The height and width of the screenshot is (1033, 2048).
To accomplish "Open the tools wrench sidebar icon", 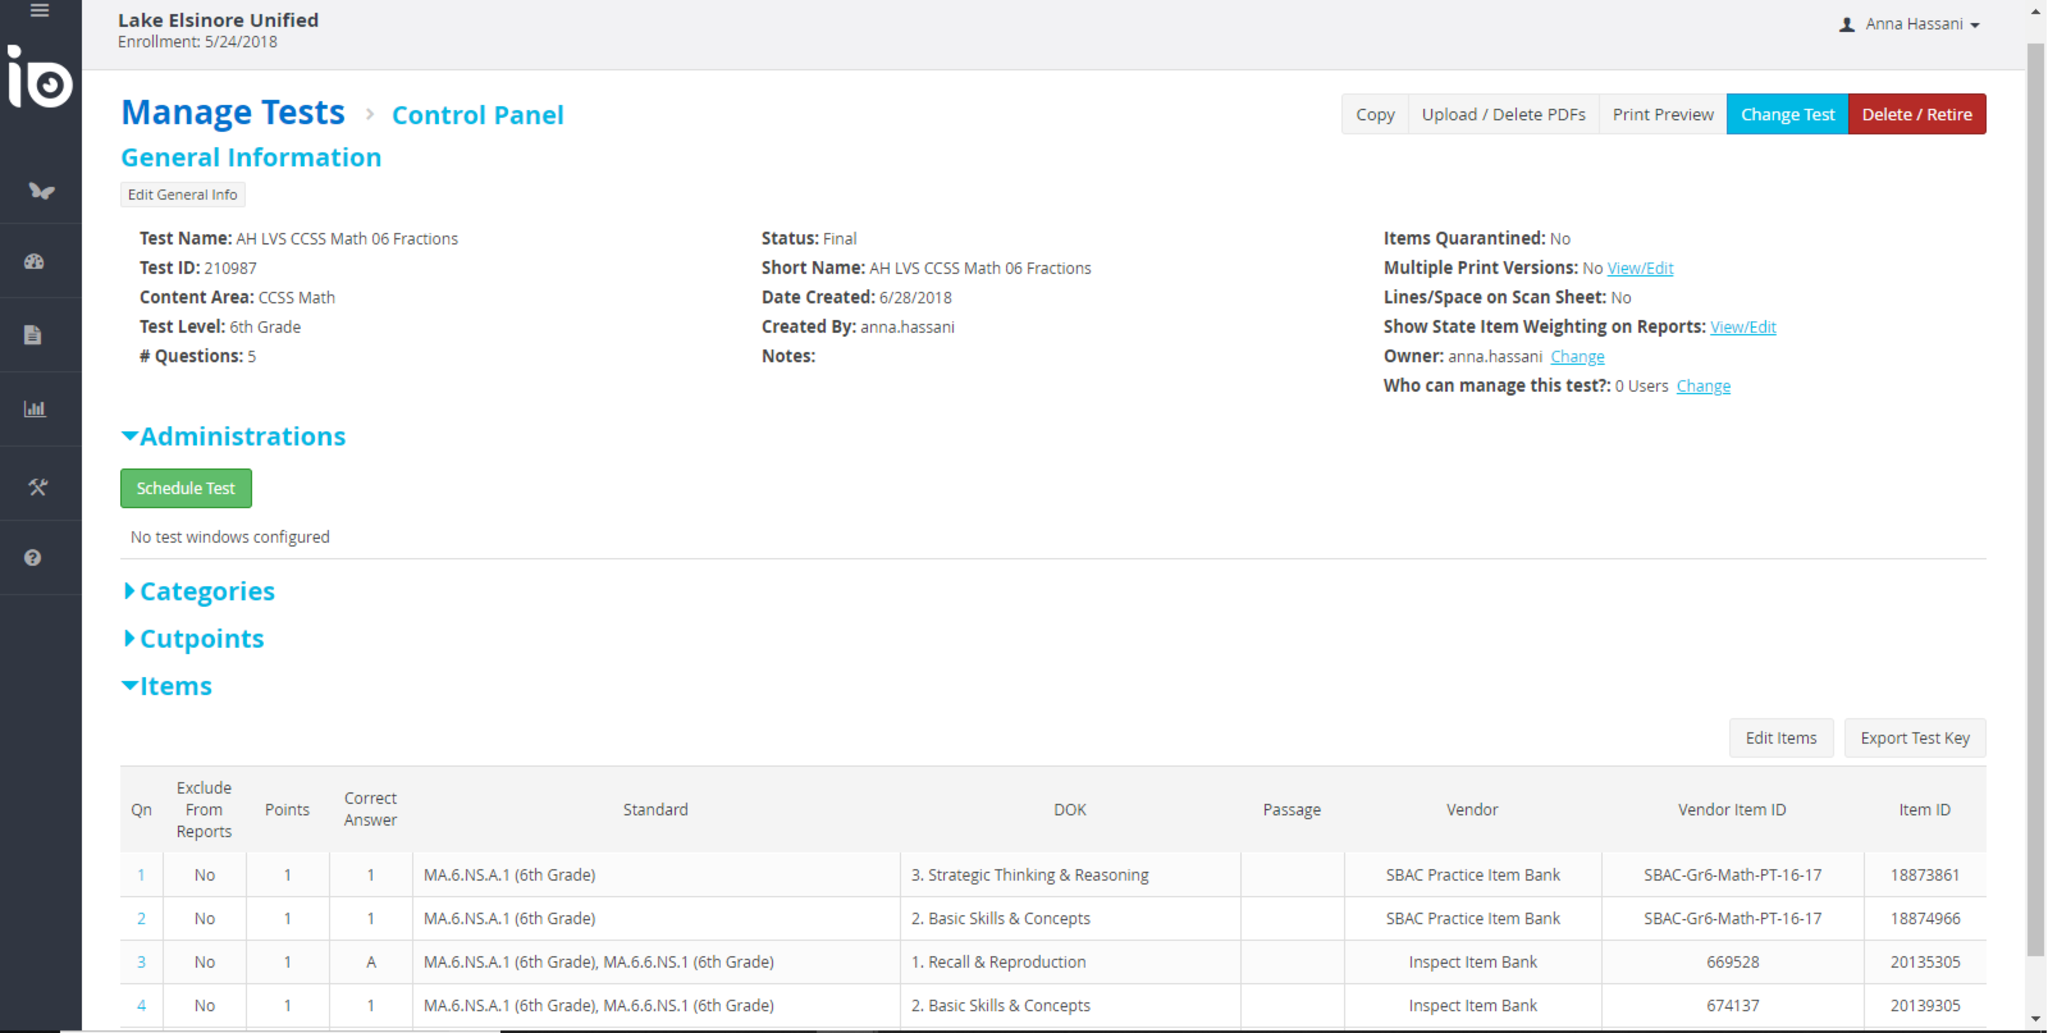I will (38, 487).
